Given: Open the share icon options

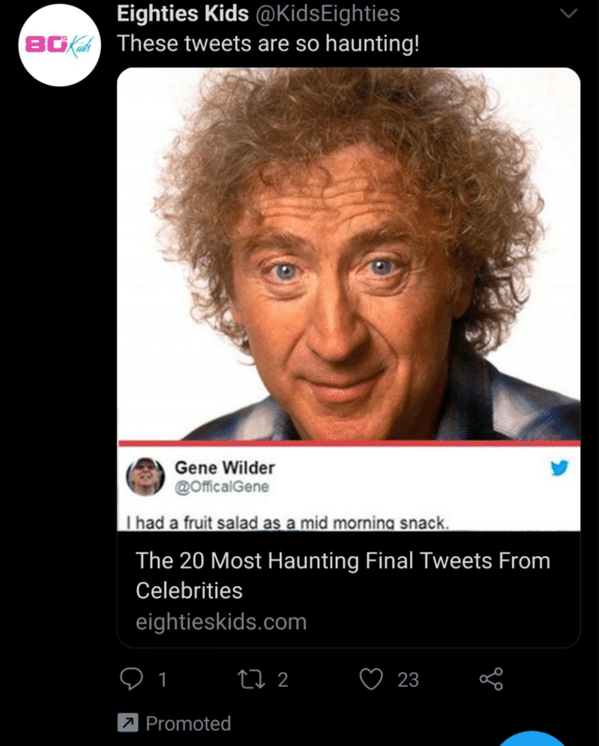Looking at the screenshot, I should coord(491,679).
